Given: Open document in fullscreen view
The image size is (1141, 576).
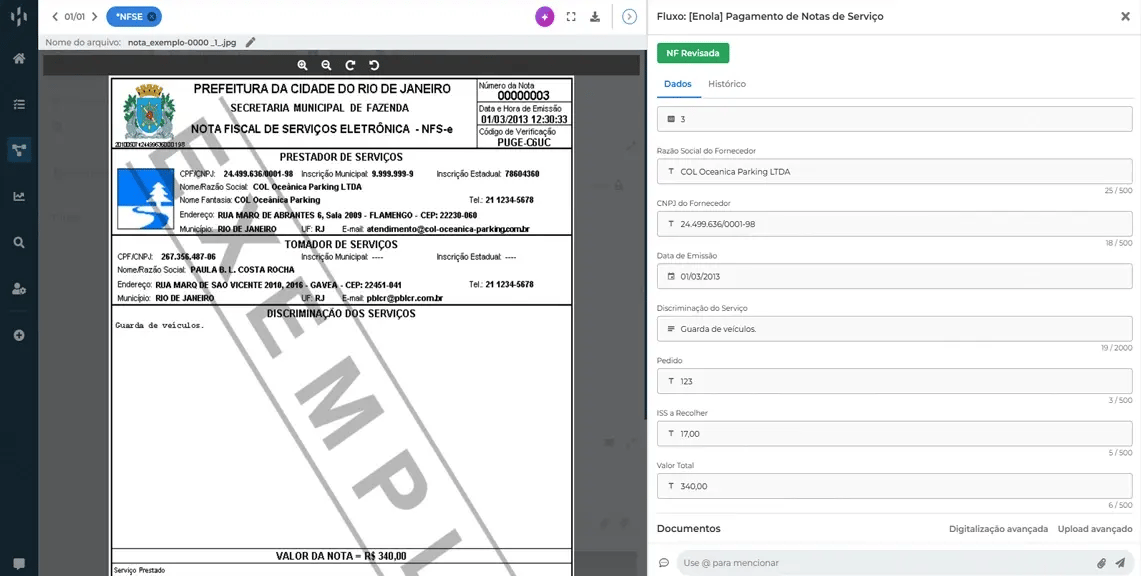Looking at the screenshot, I should coord(571,17).
